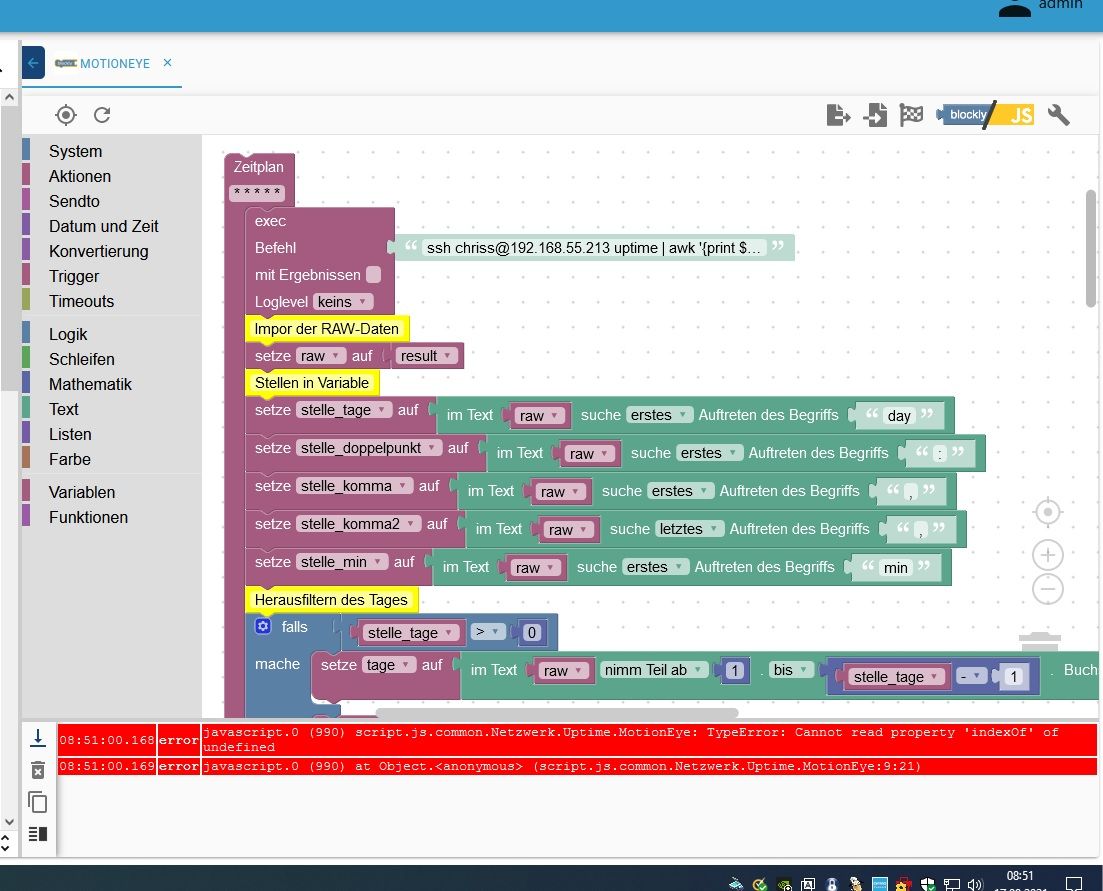Image resolution: width=1103 pixels, height=891 pixels.
Task: Open the Trigger block category
Action: point(75,276)
